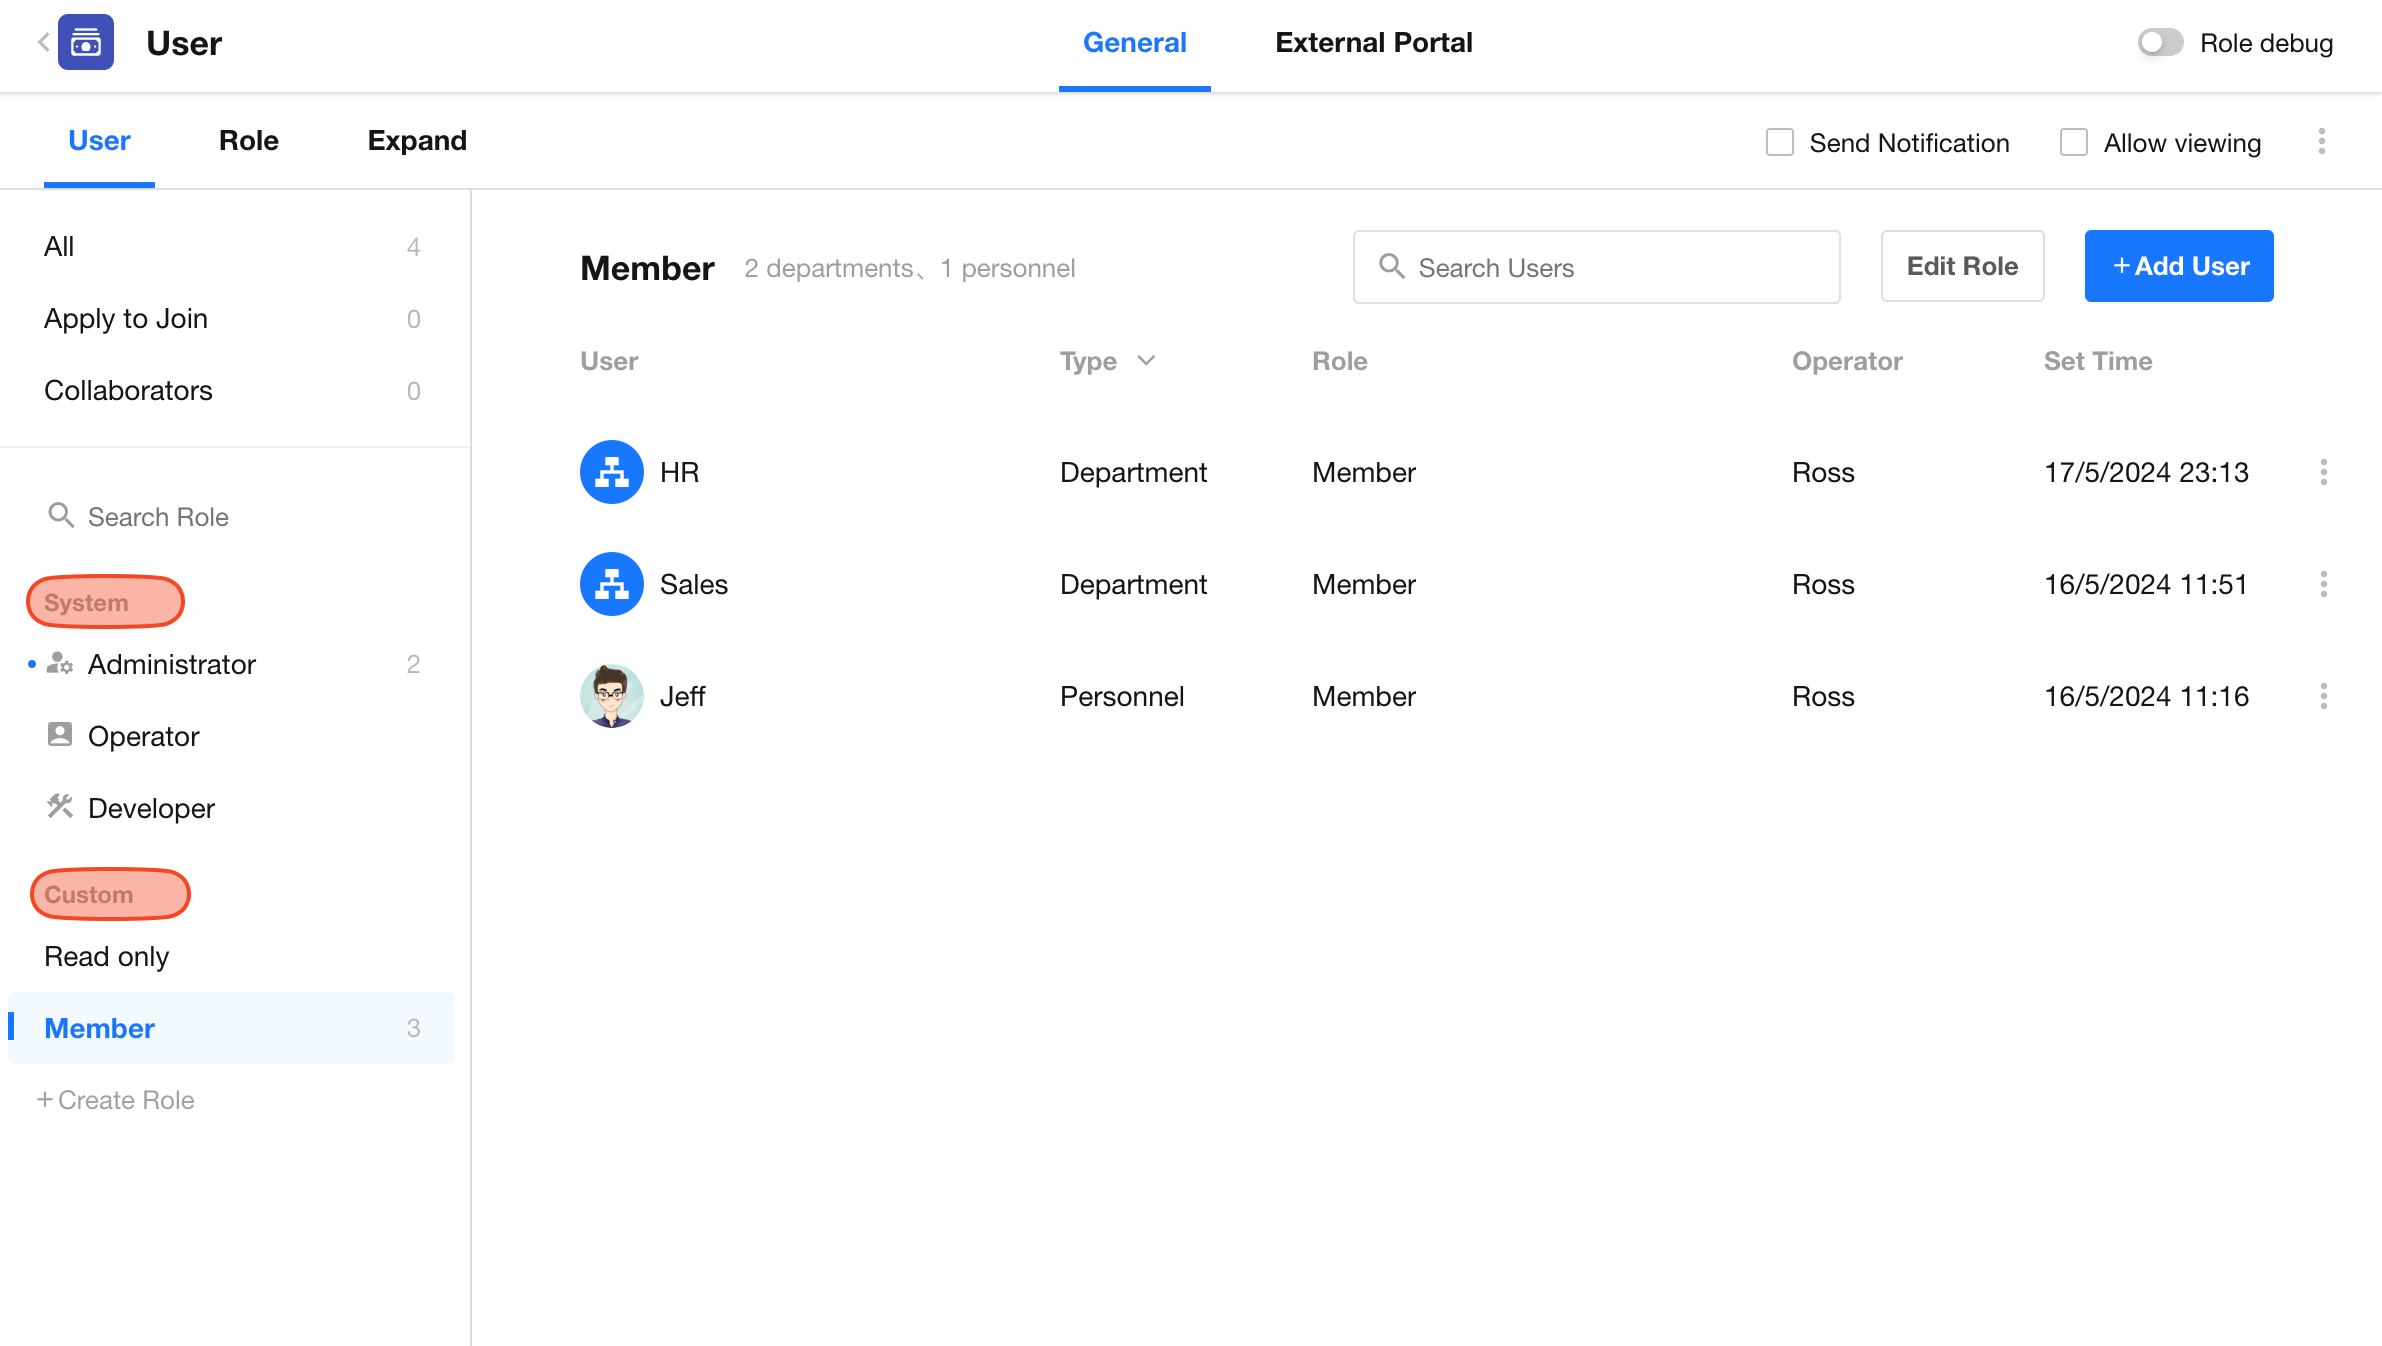Expand the Type column filter dropdown

(x=1146, y=361)
